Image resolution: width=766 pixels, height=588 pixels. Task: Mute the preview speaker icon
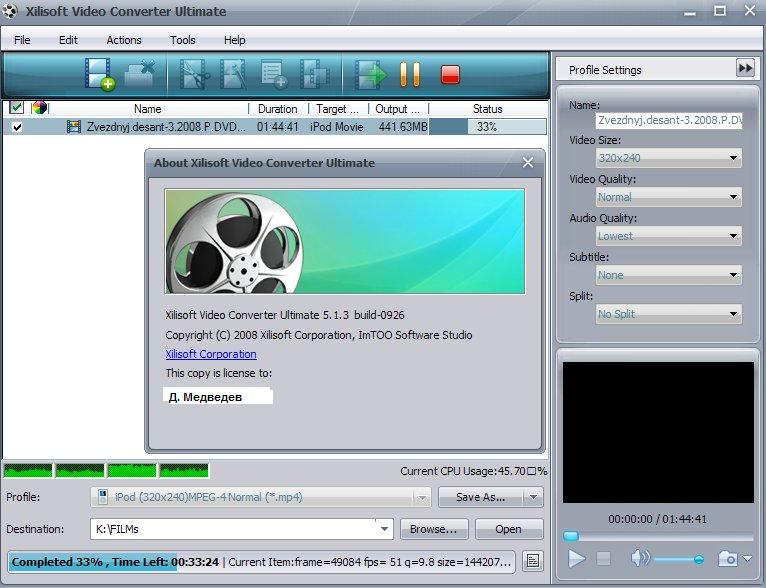pos(639,558)
